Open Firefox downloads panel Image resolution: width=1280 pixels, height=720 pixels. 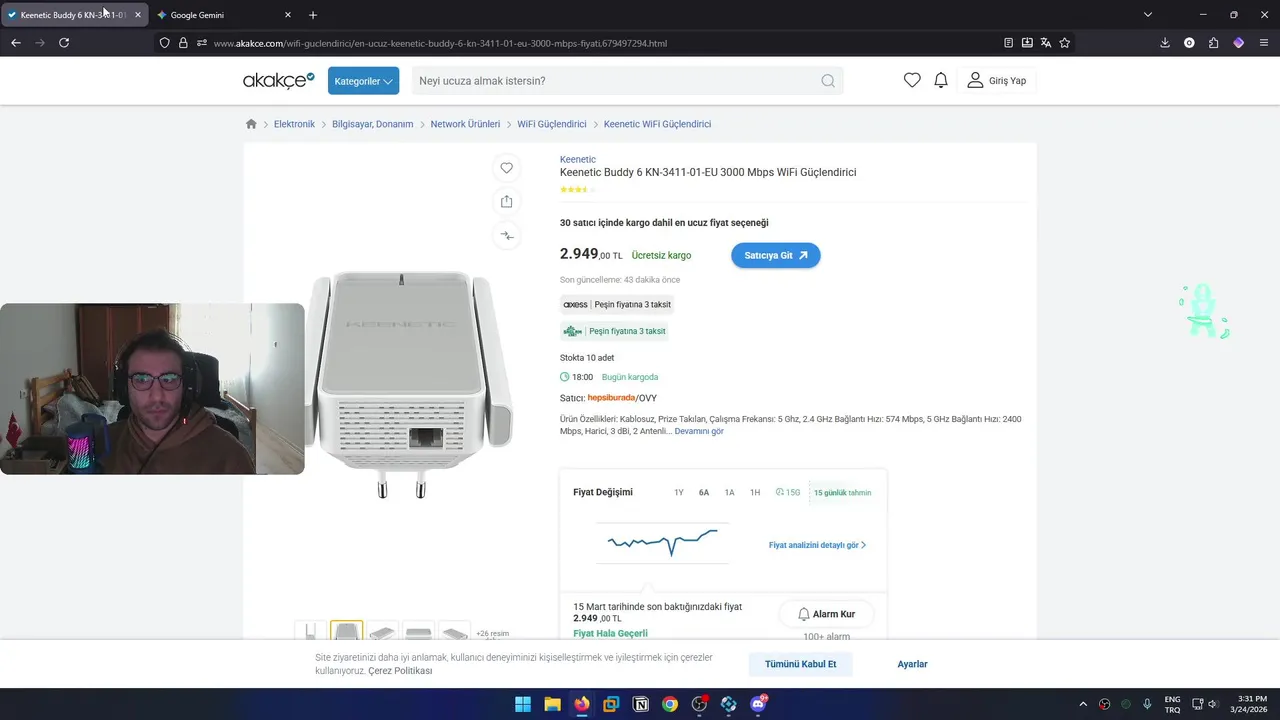1165,43
